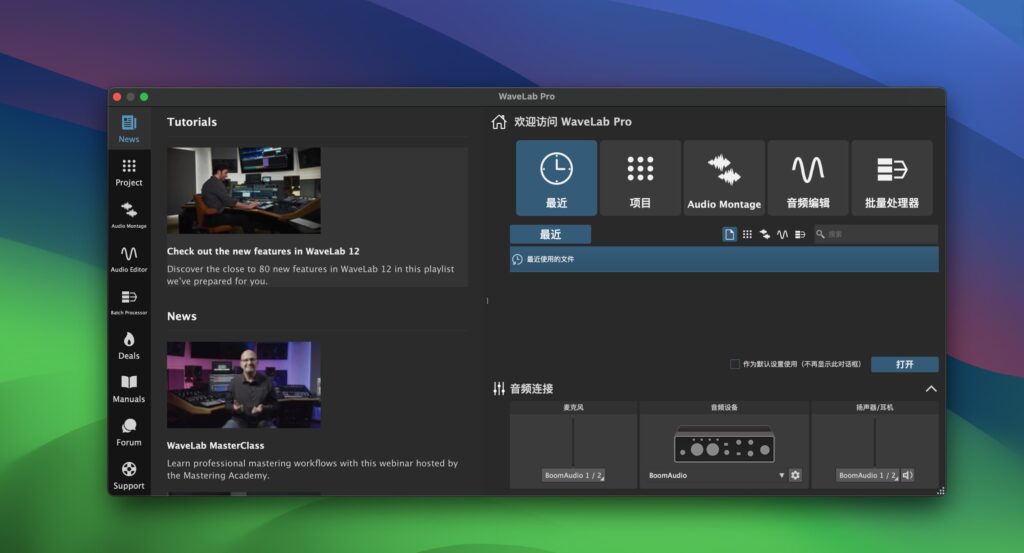Select the 最近 clock tile
This screenshot has height=553, width=1024.
pyautogui.click(x=556, y=178)
